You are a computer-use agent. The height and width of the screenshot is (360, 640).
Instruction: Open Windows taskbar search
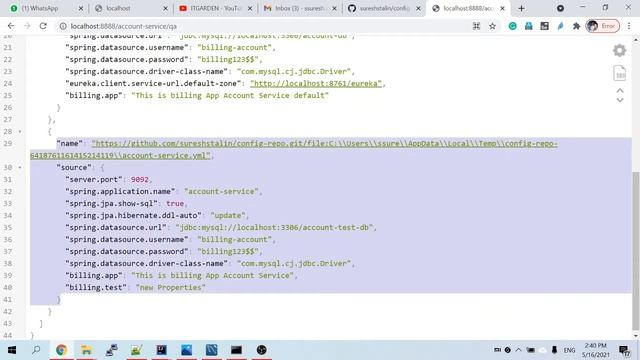pos(36,350)
